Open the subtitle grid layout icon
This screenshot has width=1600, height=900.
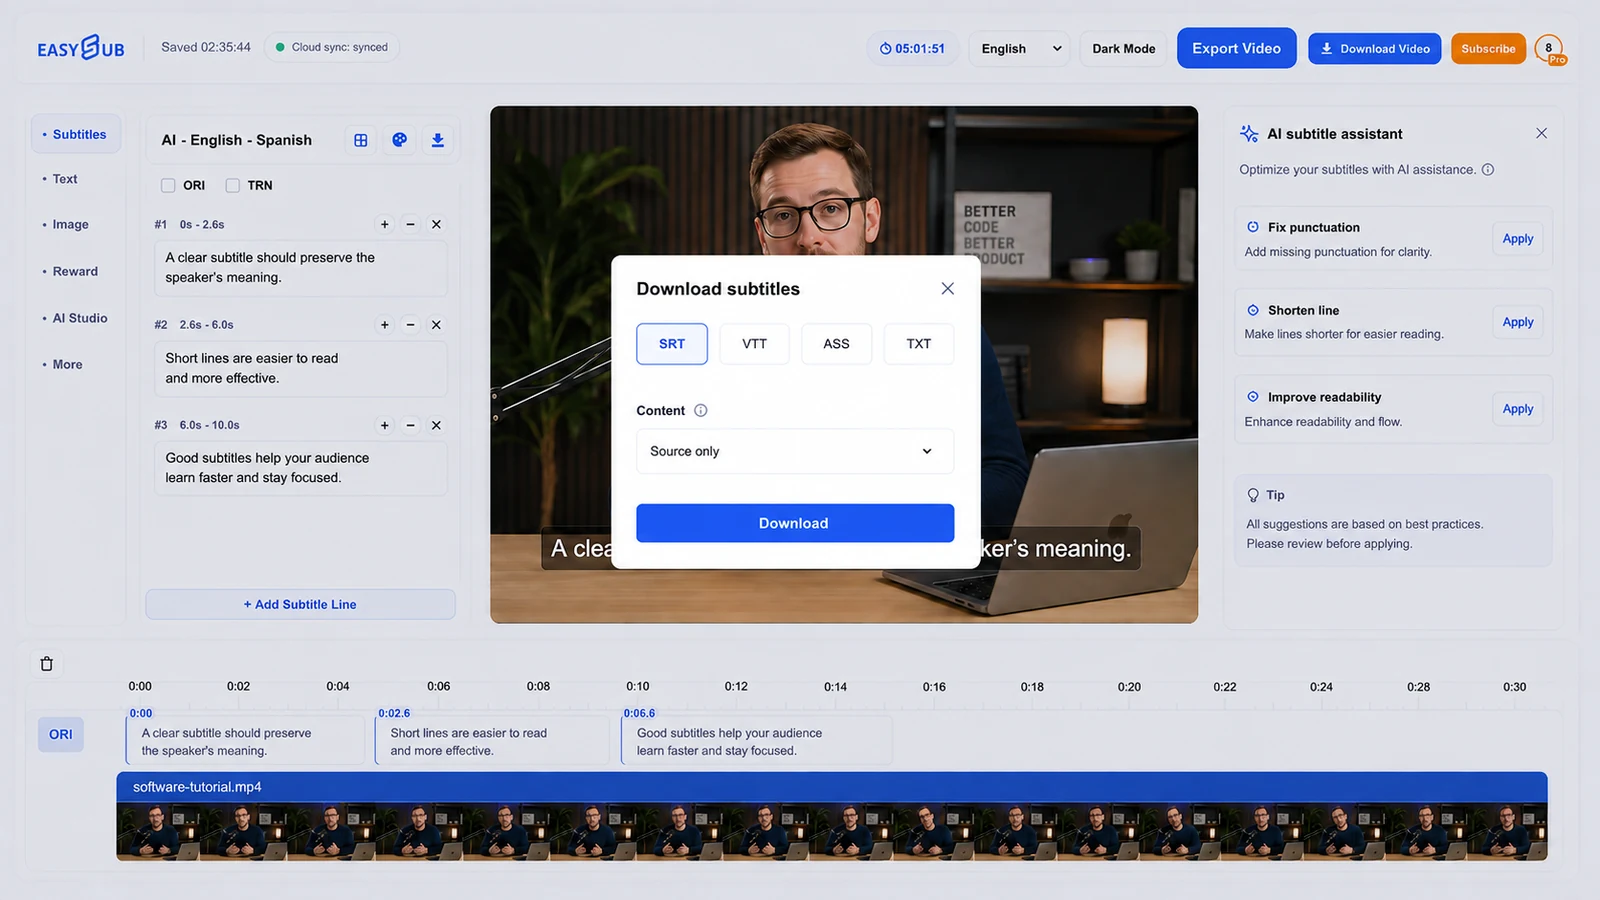tap(361, 140)
